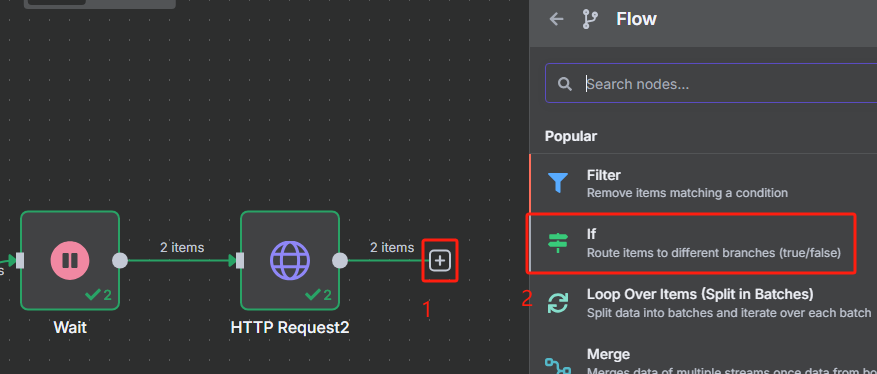877x374 pixels.
Task: Click the Wait node output connector
Action: pos(120,261)
